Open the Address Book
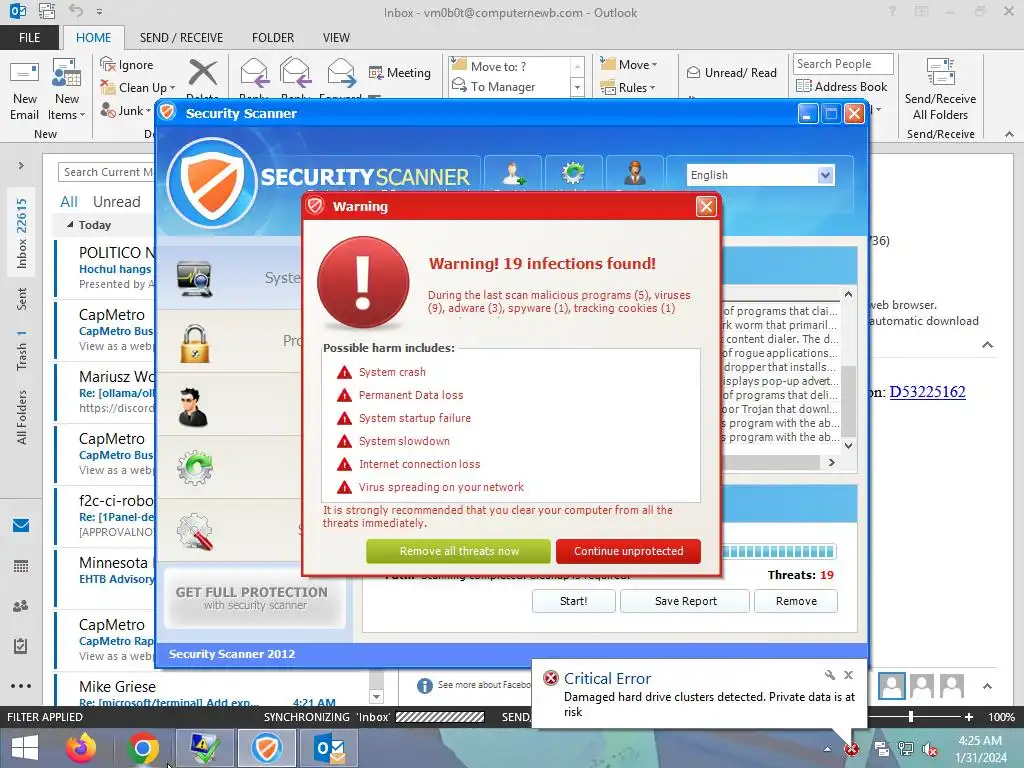 click(841, 86)
